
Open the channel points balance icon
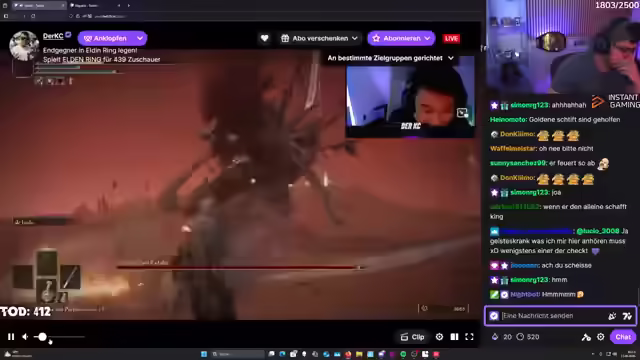(x=495, y=337)
